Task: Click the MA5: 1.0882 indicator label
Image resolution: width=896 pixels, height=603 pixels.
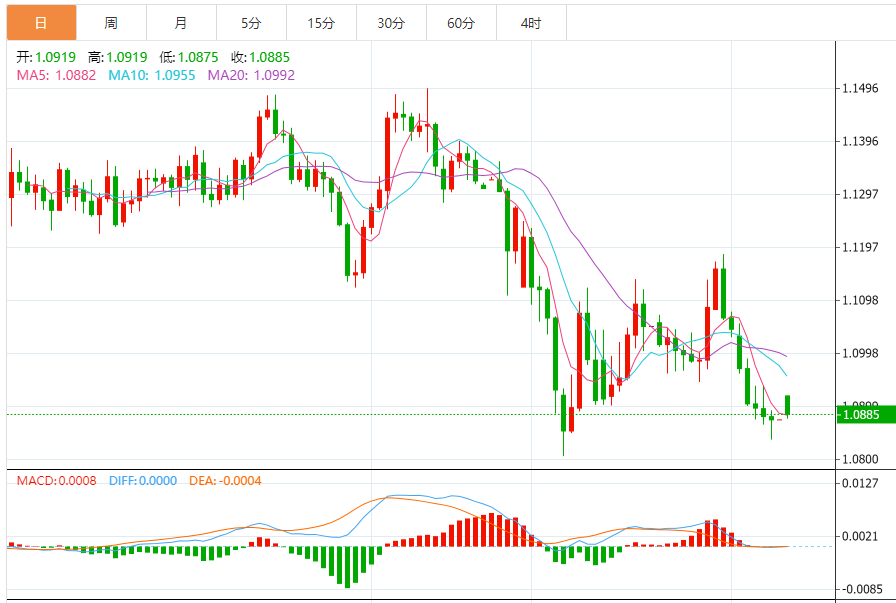Action: 56,75
